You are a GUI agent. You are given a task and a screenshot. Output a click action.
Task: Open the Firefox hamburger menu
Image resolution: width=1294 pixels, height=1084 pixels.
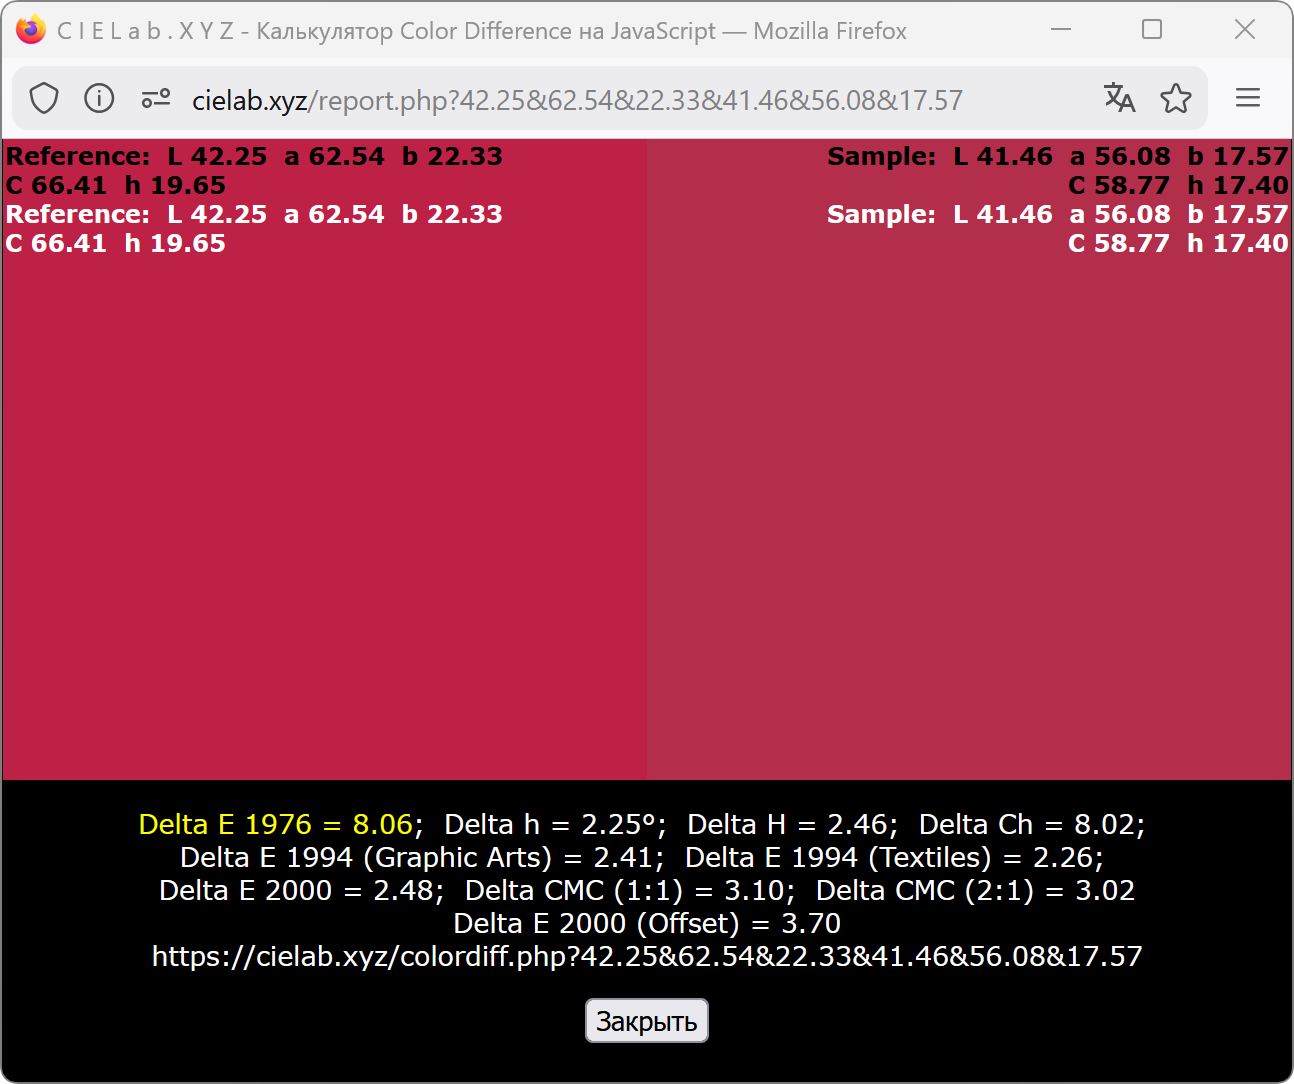click(x=1247, y=98)
